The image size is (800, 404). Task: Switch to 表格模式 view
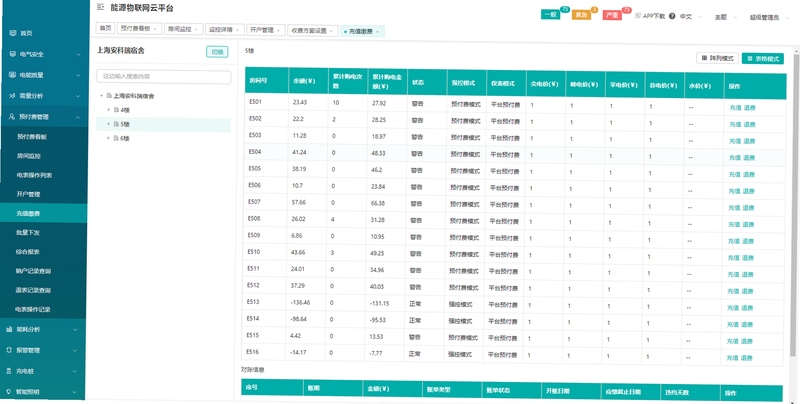(x=763, y=59)
